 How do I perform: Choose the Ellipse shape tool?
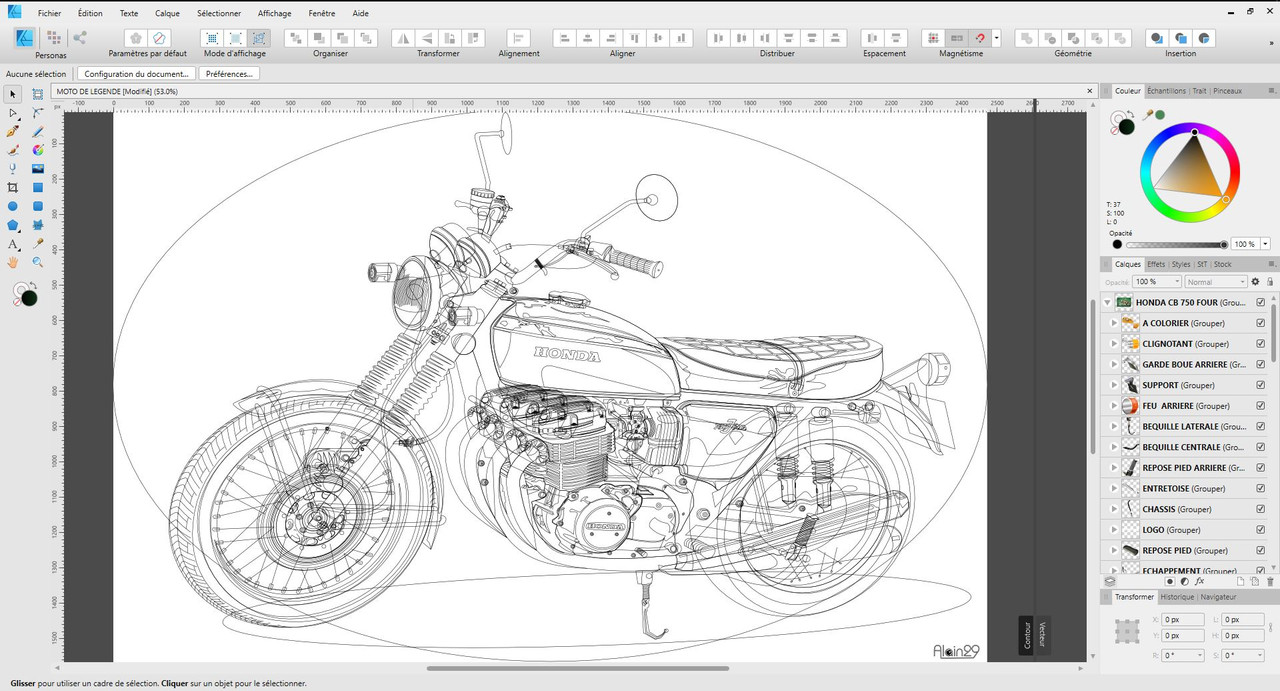tap(13, 206)
